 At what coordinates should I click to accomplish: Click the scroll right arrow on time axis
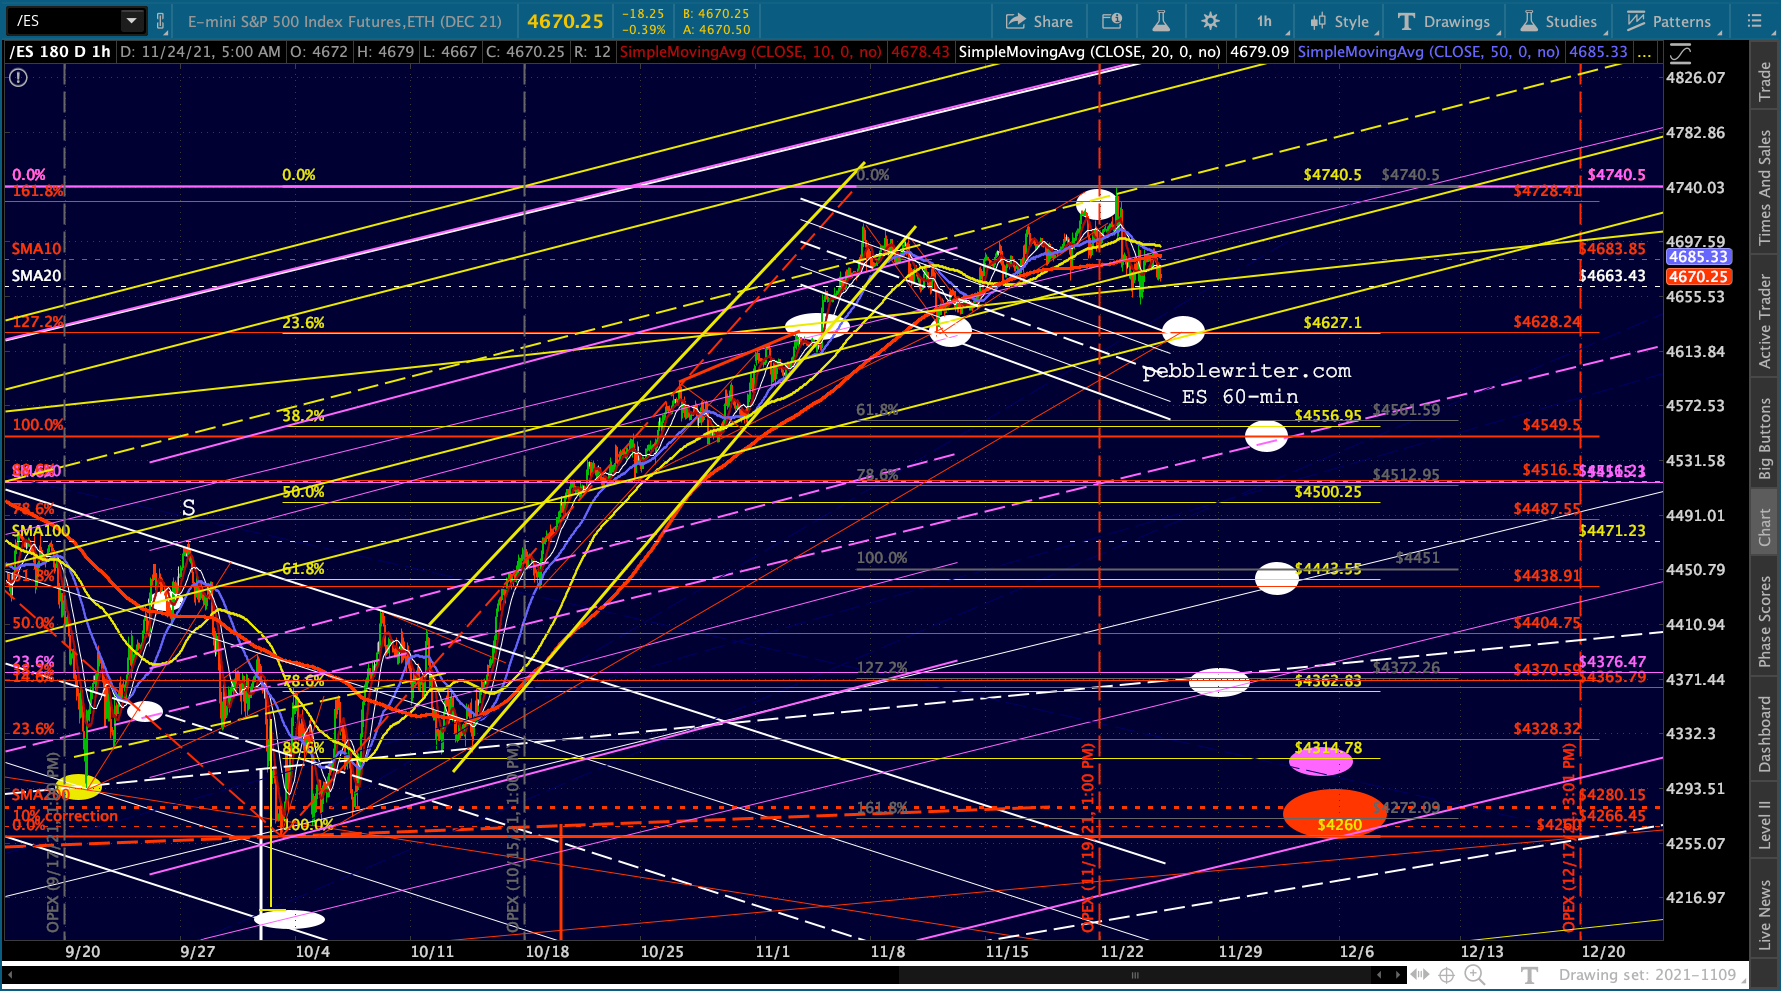[x=1397, y=975]
